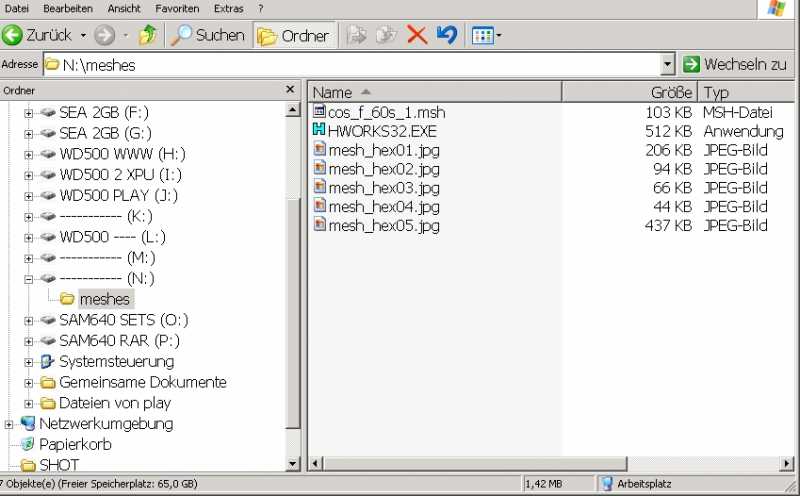
Task: Open the Extras menu
Action: pyautogui.click(x=228, y=8)
